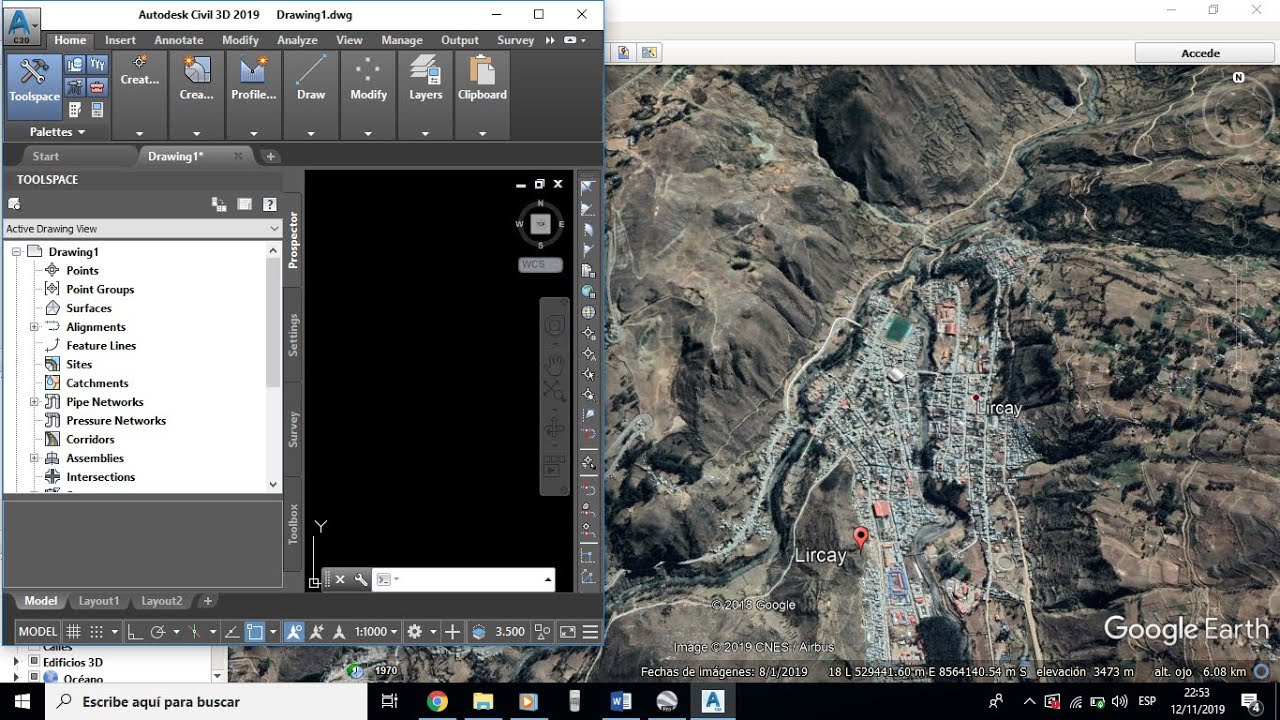
Task: Expand the Pipe Networks tree node
Action: pyautogui.click(x=34, y=402)
